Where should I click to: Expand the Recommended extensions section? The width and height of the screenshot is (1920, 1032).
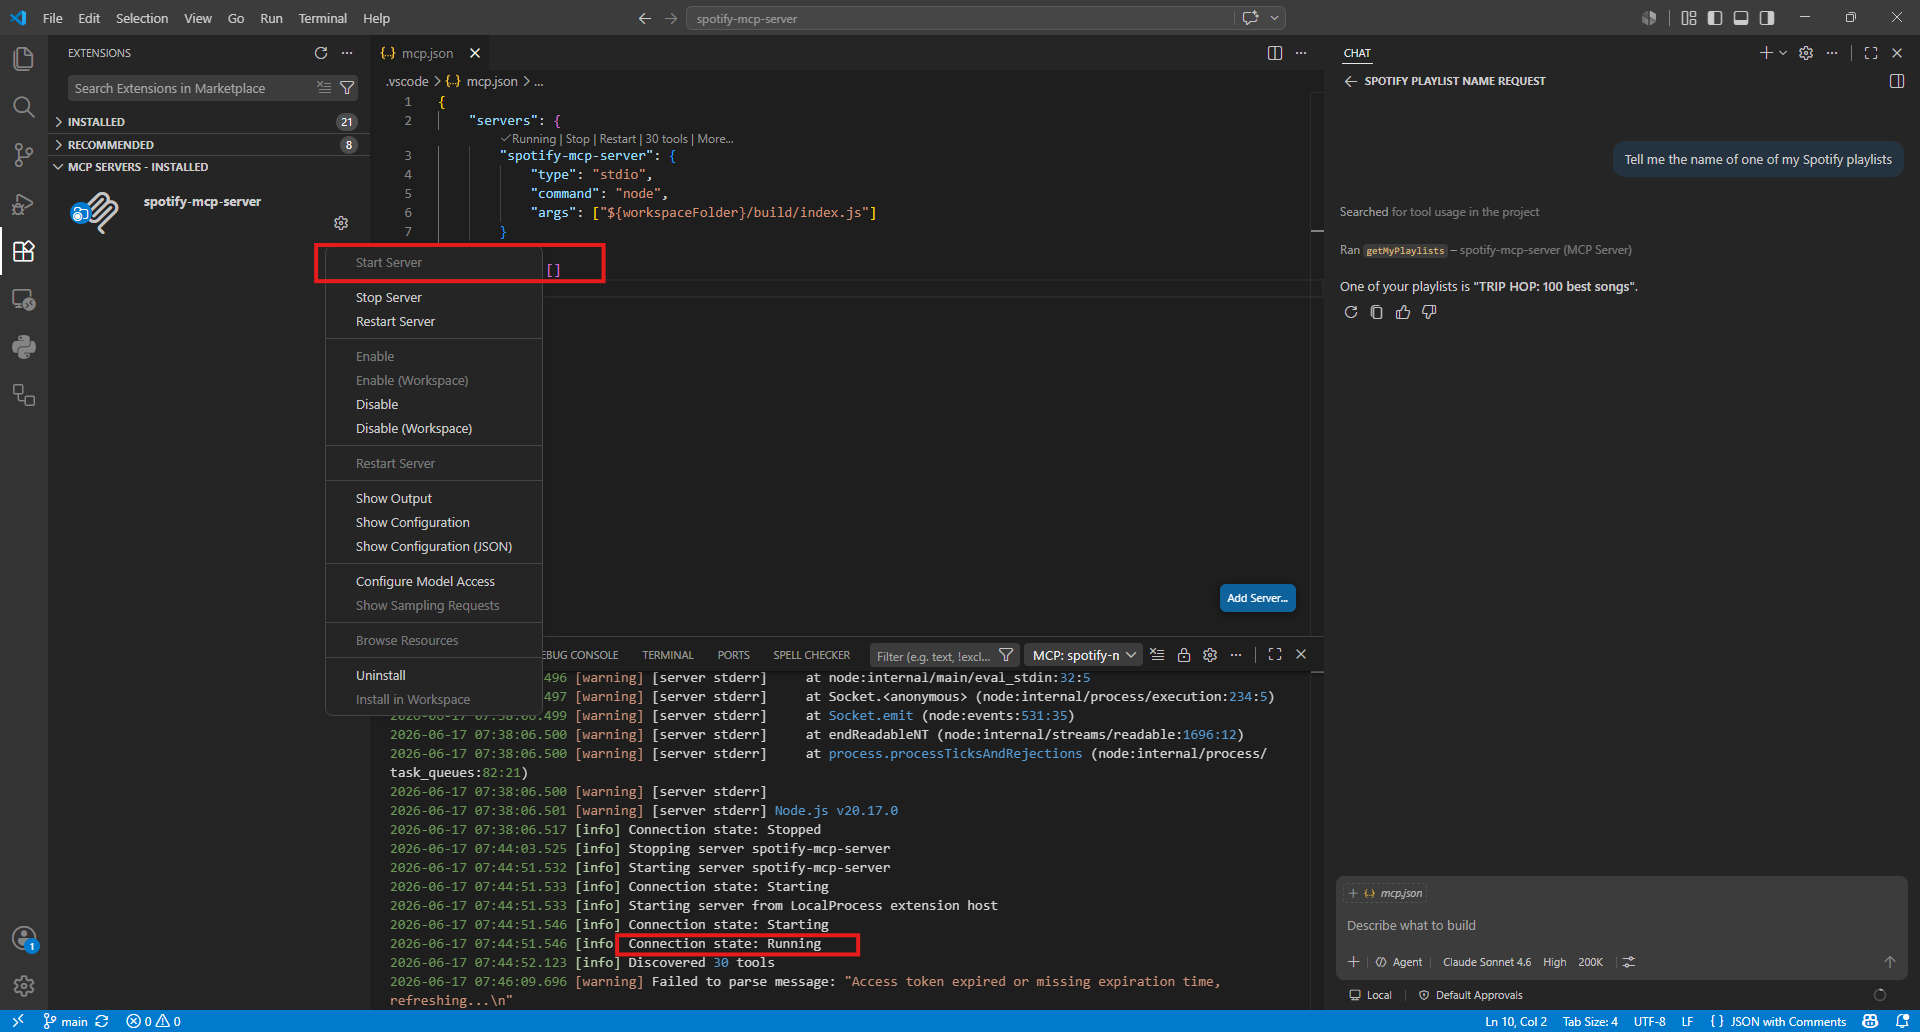[x=209, y=145]
